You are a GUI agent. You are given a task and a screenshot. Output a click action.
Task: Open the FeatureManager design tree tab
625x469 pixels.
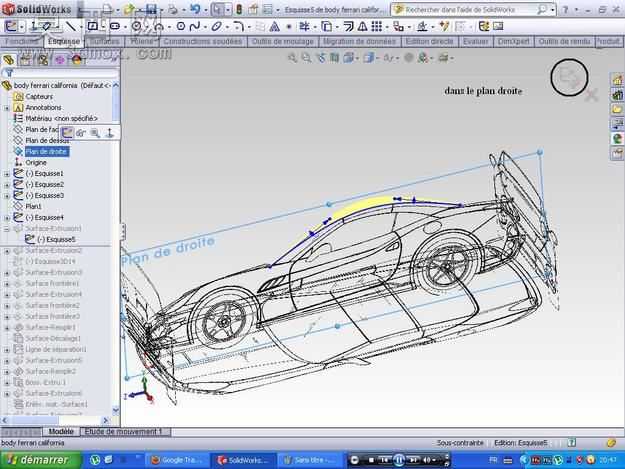[x=8, y=60]
